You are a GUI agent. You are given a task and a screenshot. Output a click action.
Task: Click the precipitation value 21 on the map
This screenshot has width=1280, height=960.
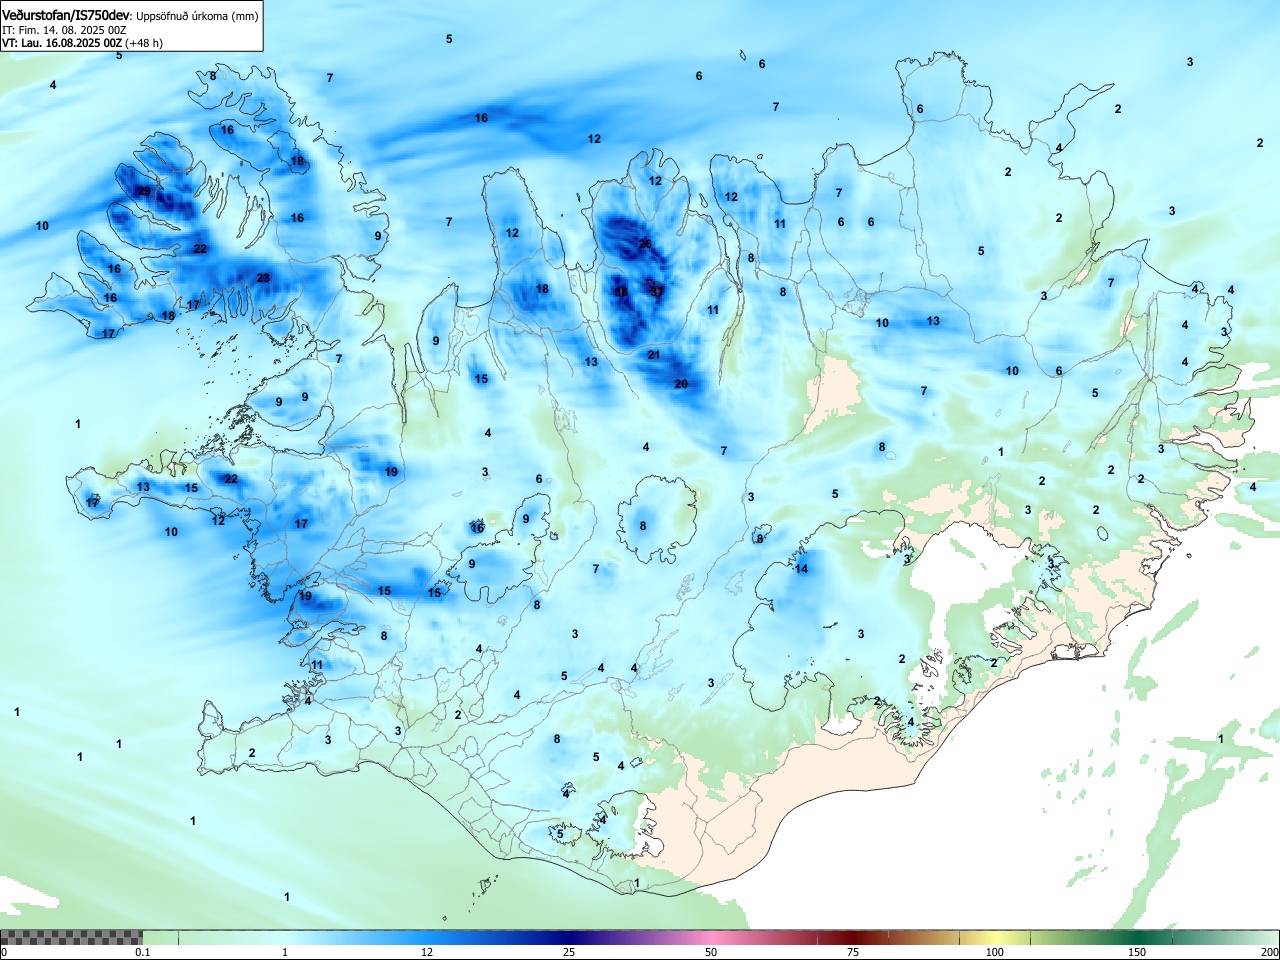tap(654, 355)
